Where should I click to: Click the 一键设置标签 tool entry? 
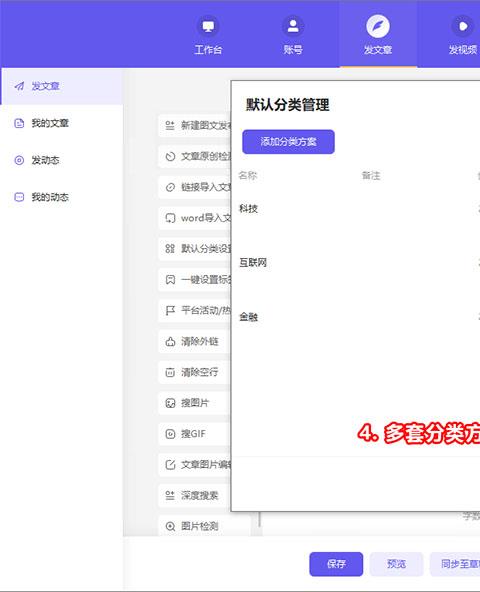[x=194, y=279]
